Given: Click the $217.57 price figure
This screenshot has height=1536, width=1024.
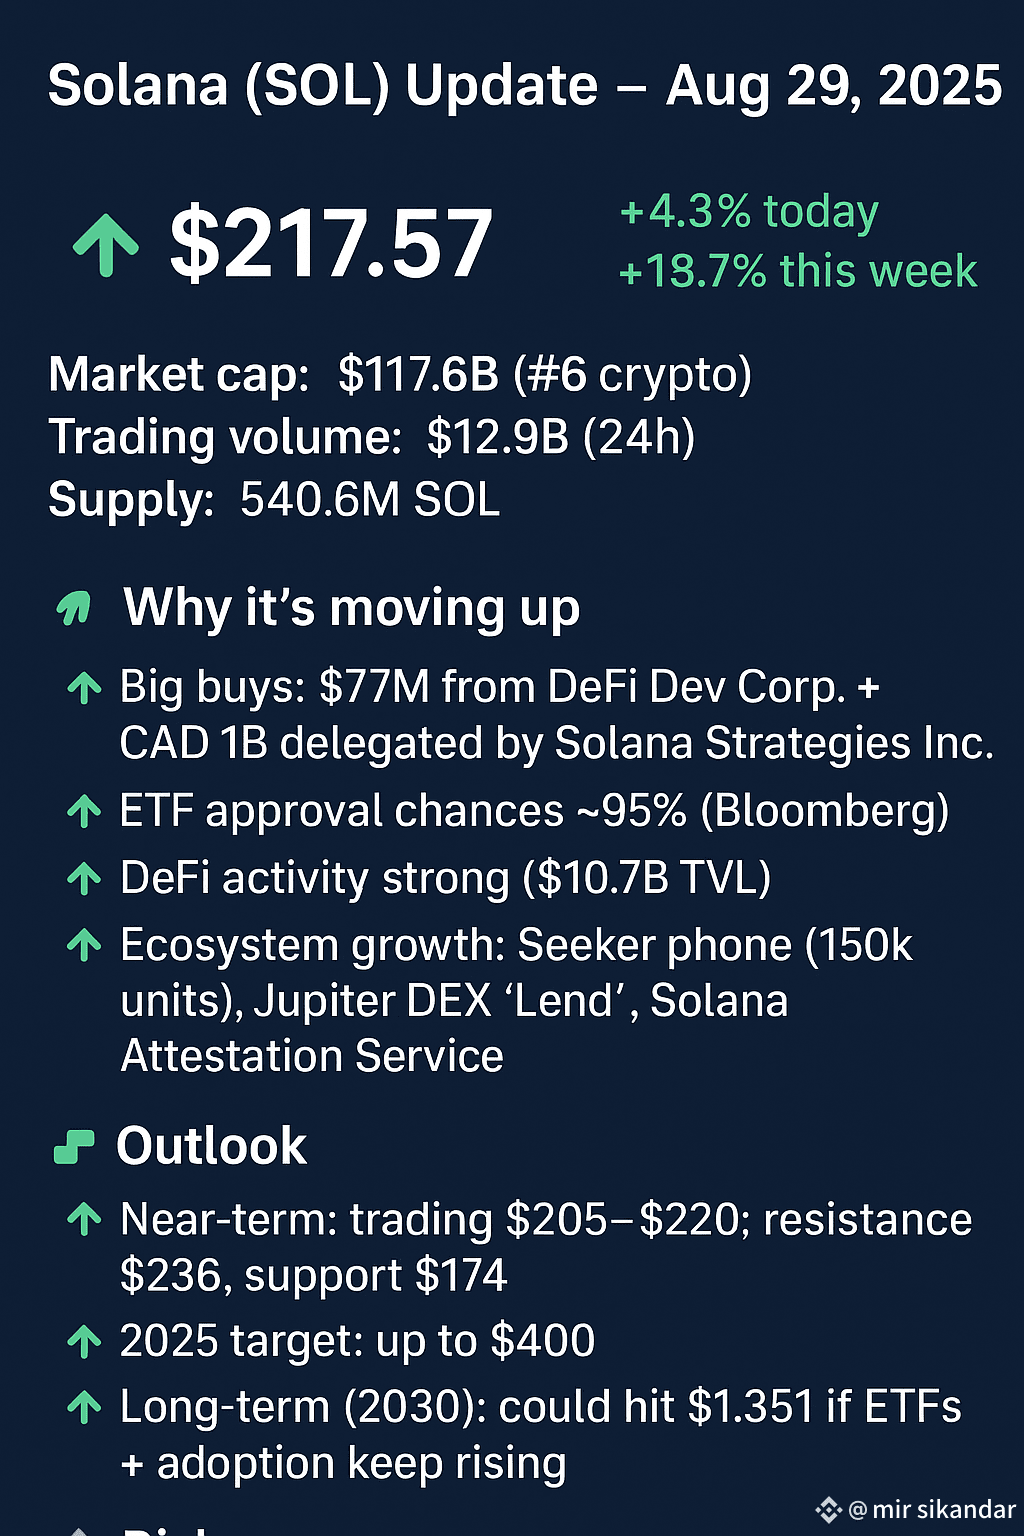Looking at the screenshot, I should tap(331, 244).
